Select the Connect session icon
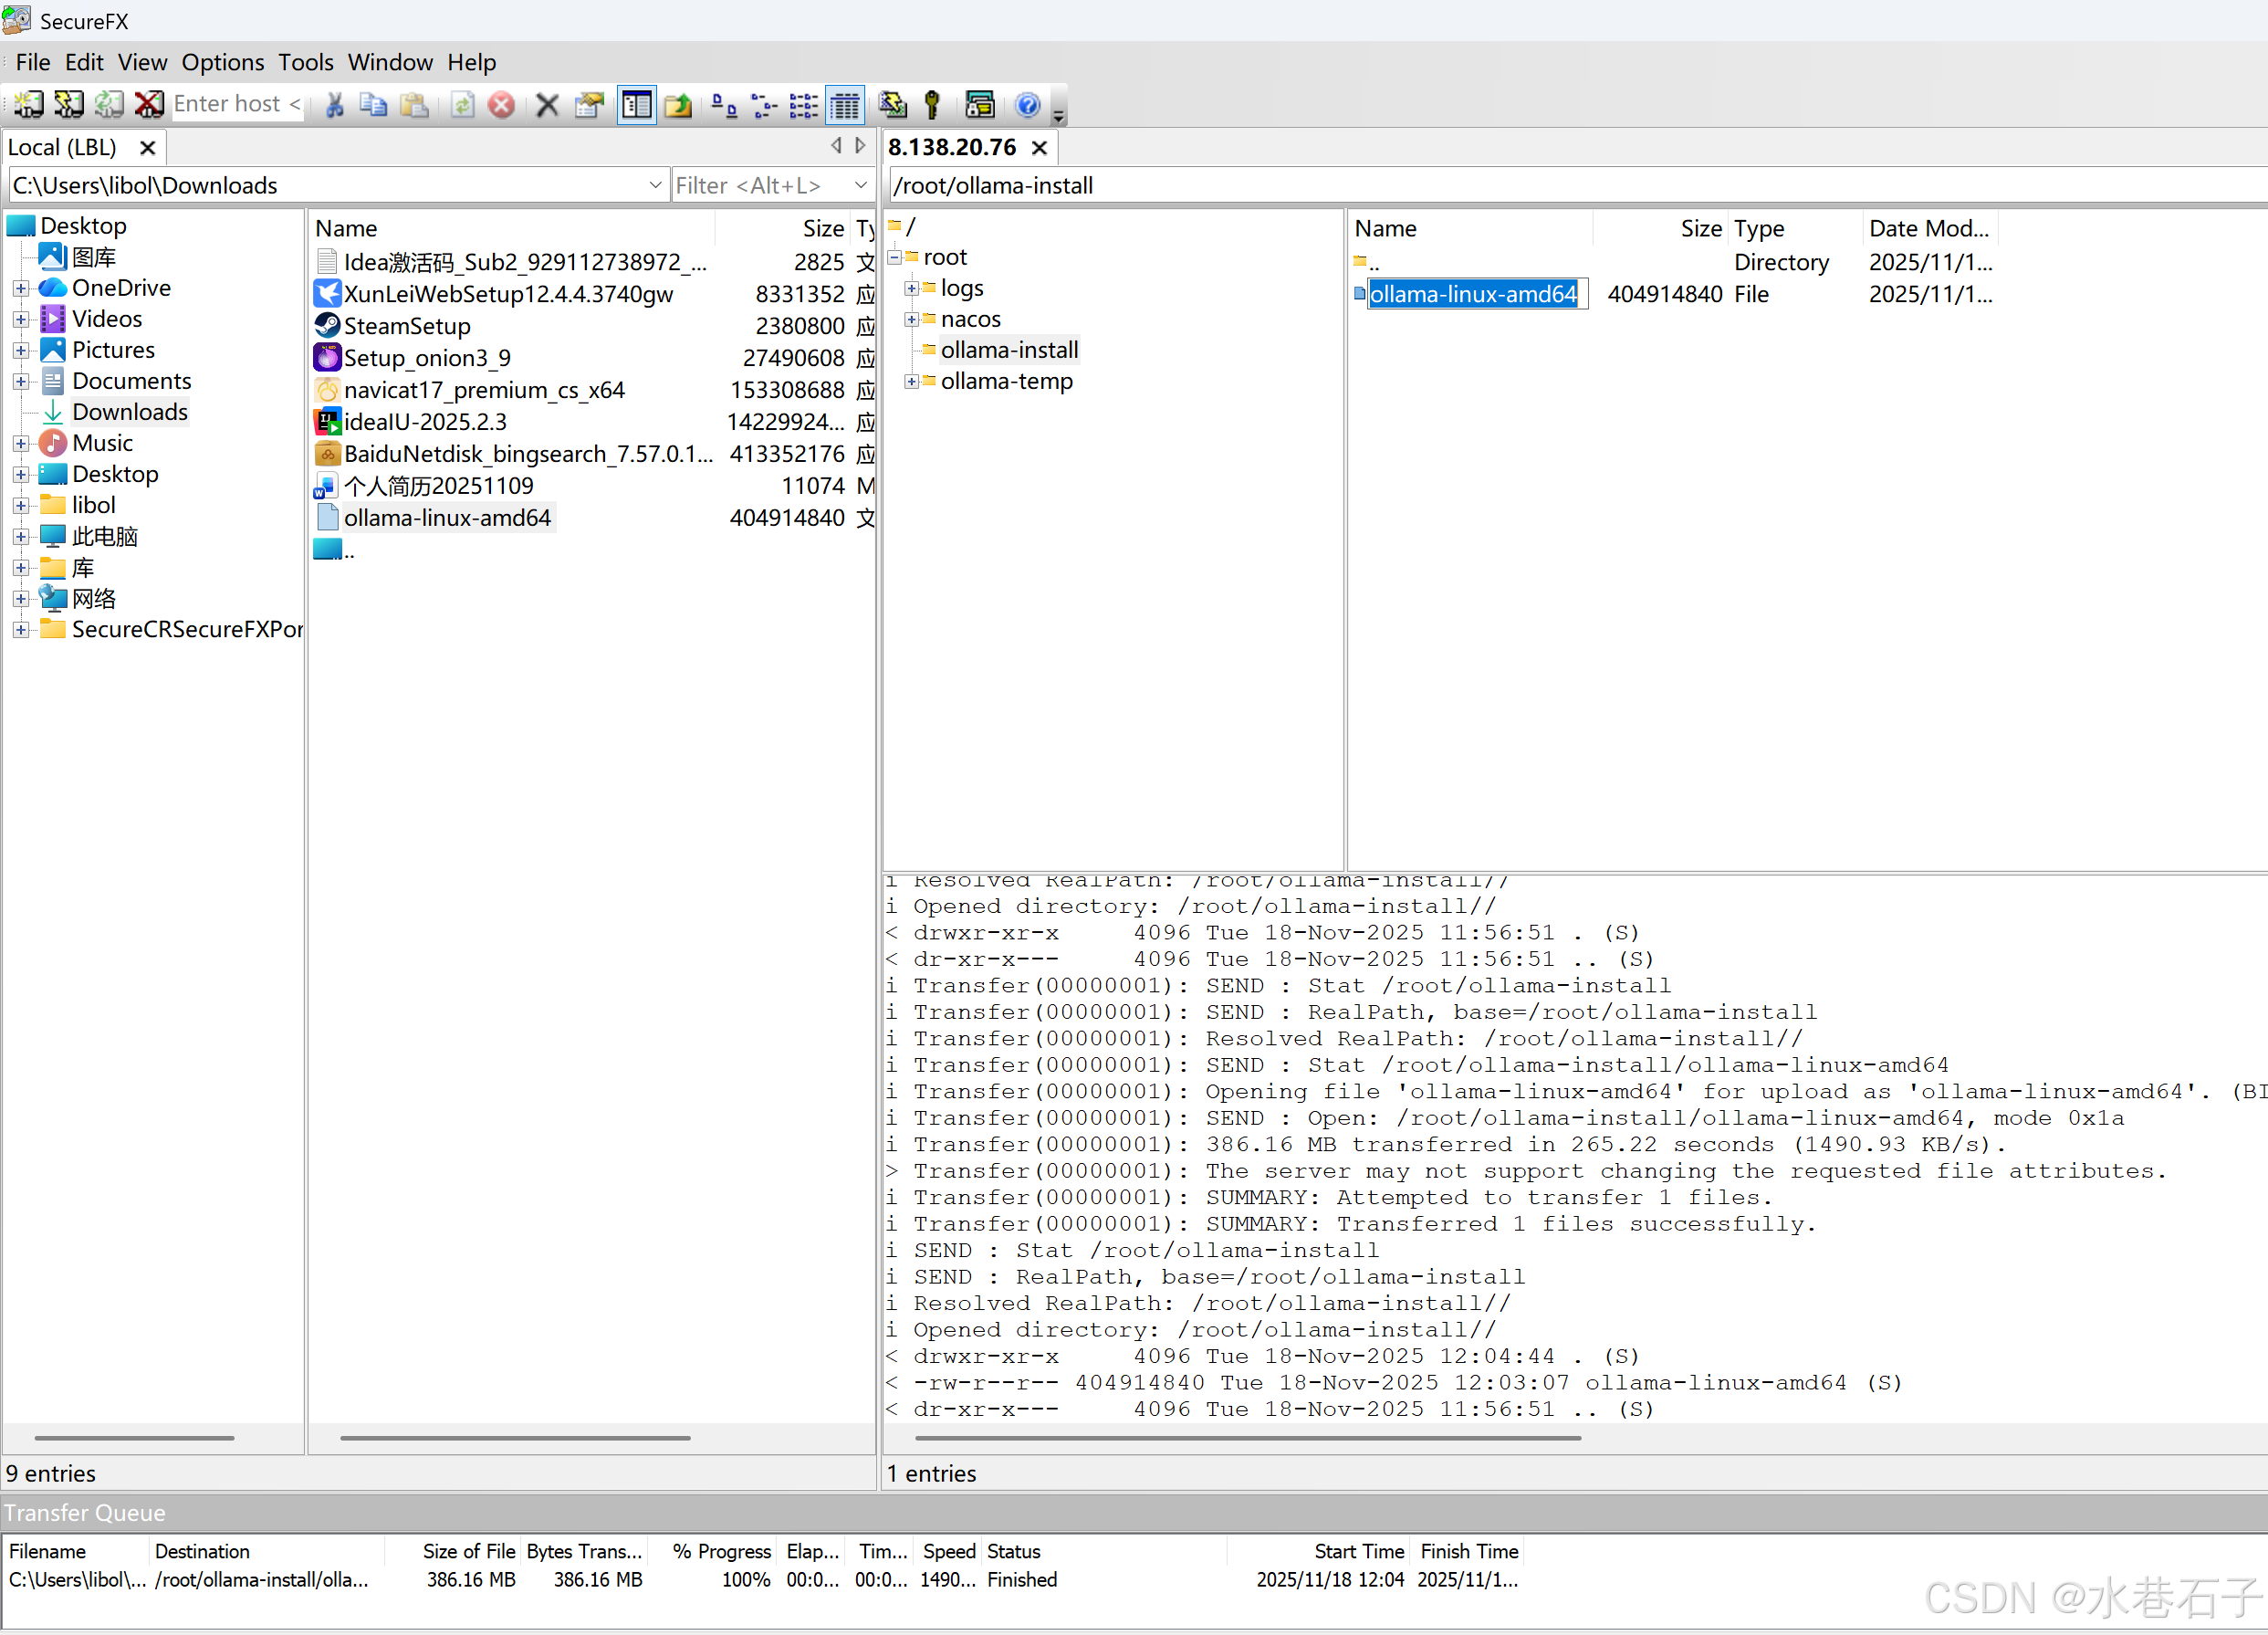The height and width of the screenshot is (1635, 2268). 28,104
